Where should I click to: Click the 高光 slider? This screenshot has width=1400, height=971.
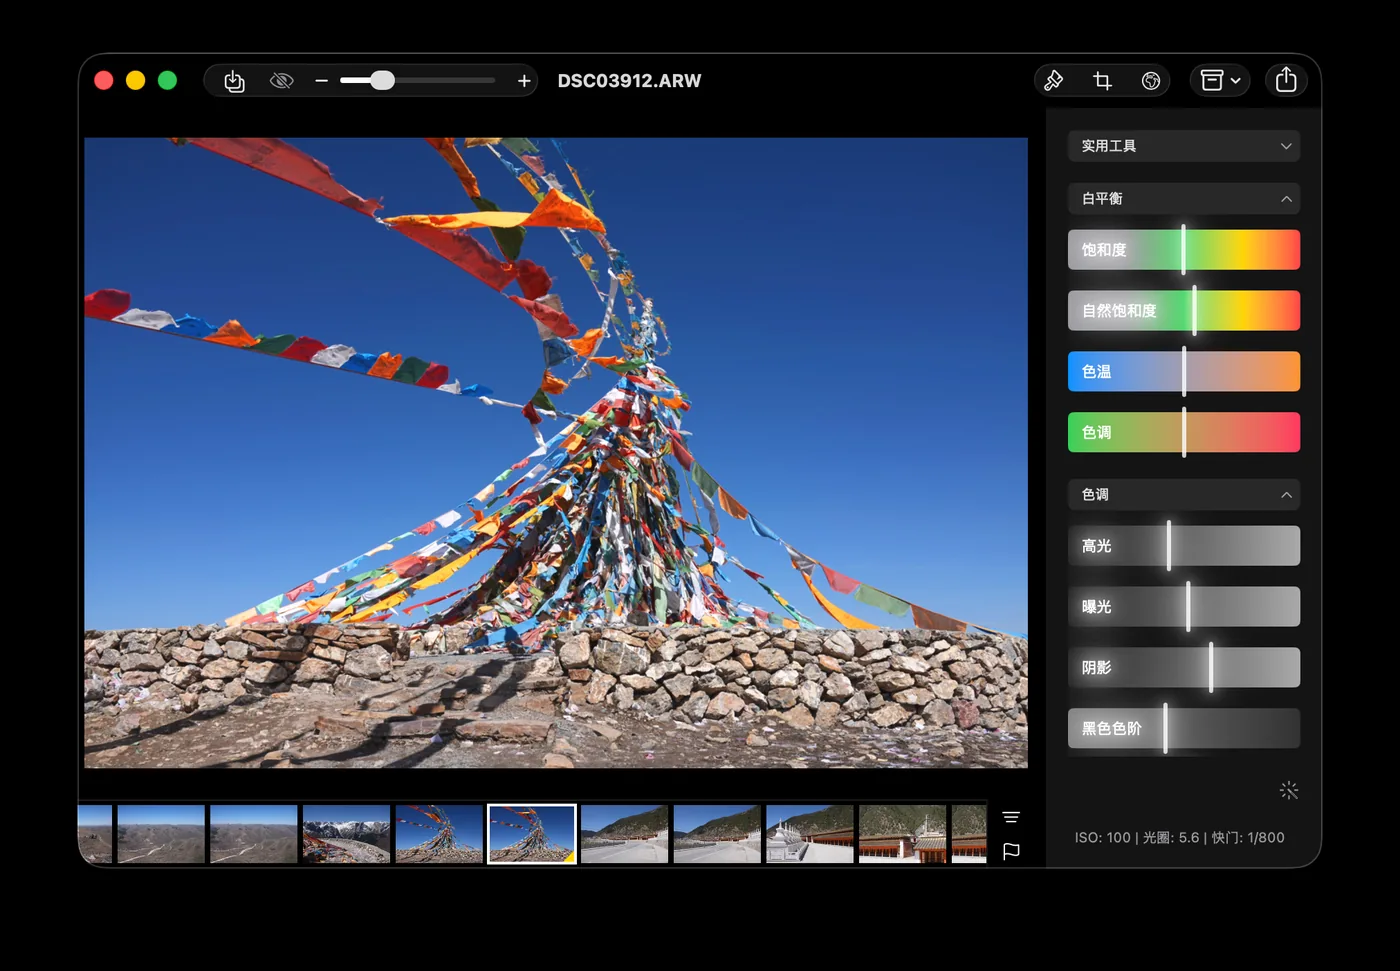pyautogui.click(x=1184, y=546)
